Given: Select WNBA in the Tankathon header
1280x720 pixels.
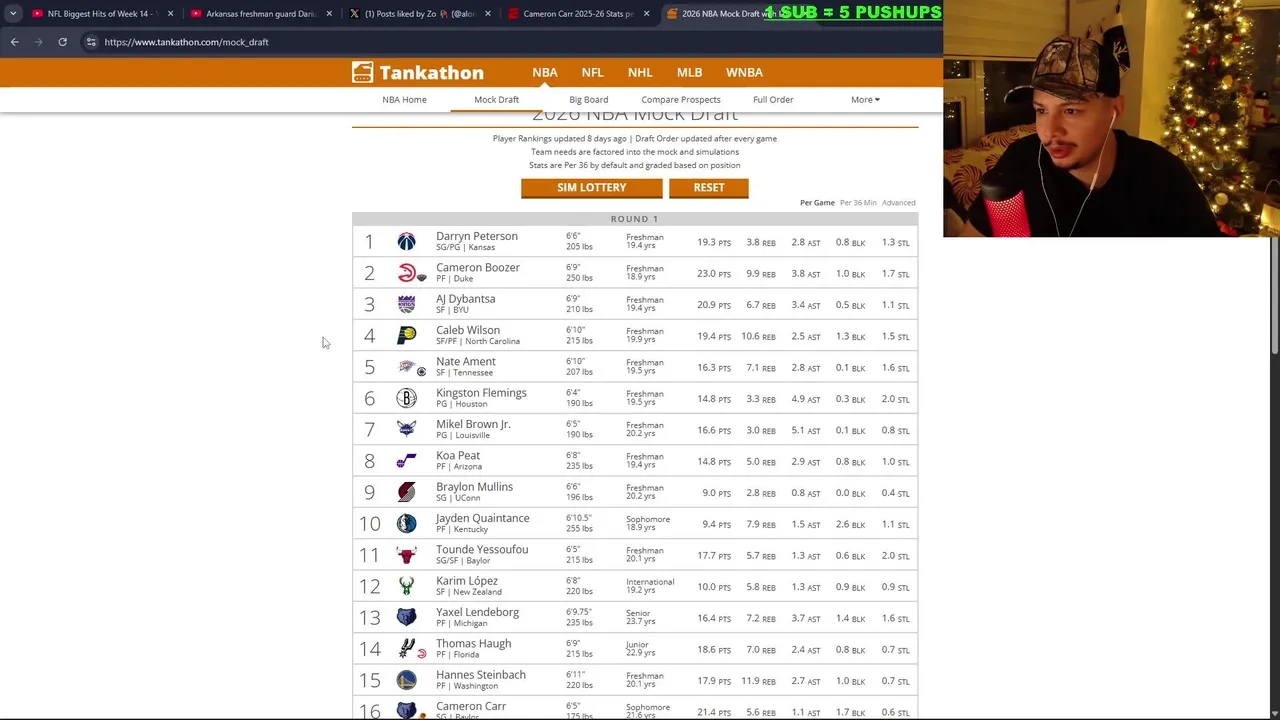Looking at the screenshot, I should tap(744, 72).
